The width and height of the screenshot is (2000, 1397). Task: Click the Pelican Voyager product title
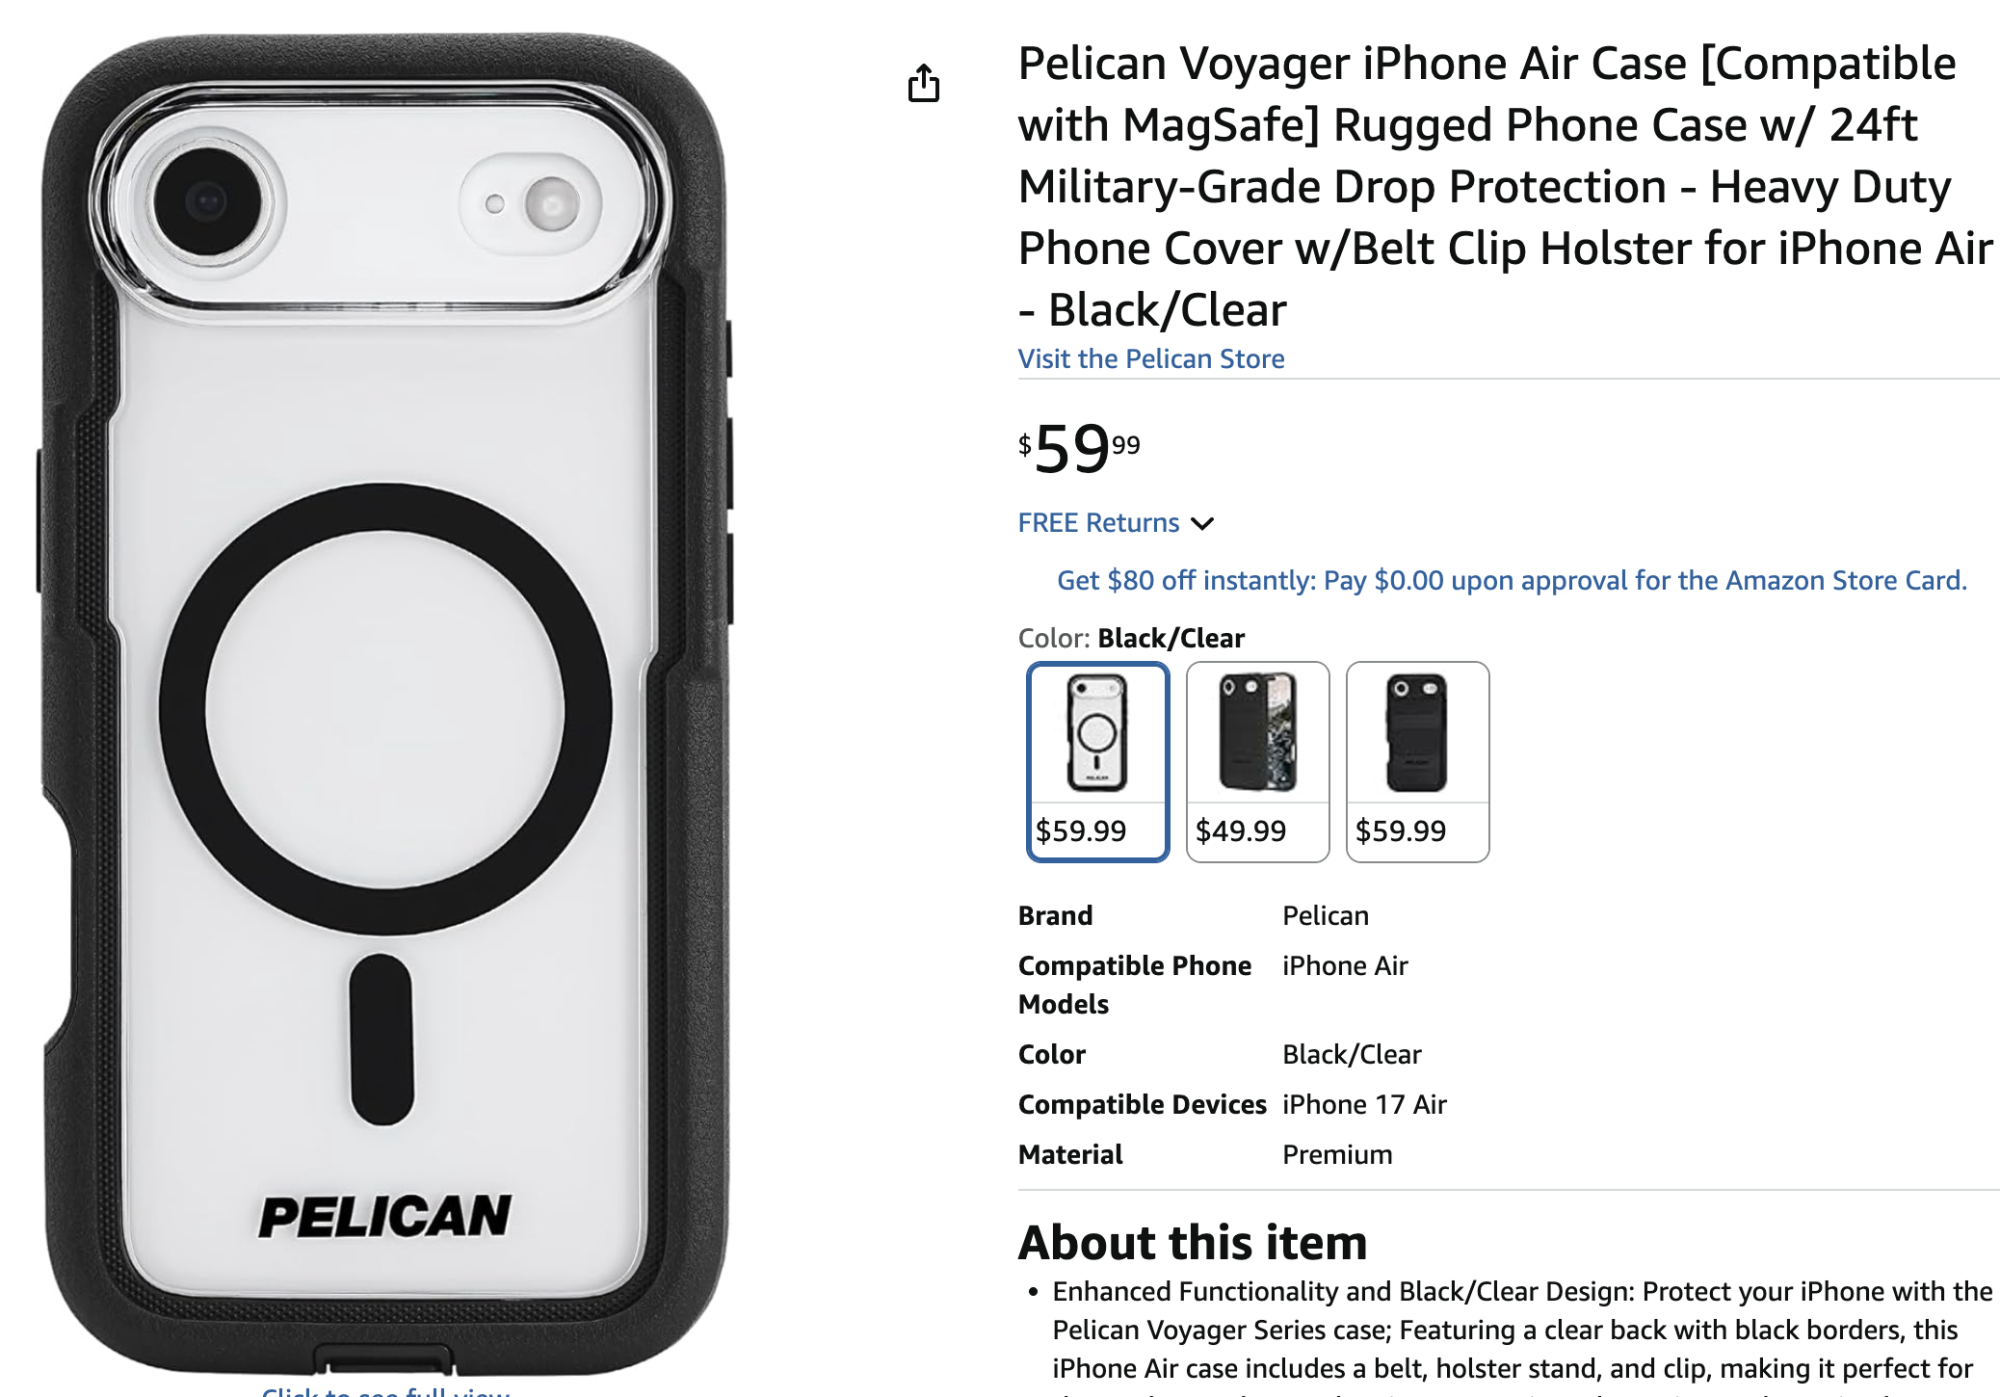[1505, 186]
